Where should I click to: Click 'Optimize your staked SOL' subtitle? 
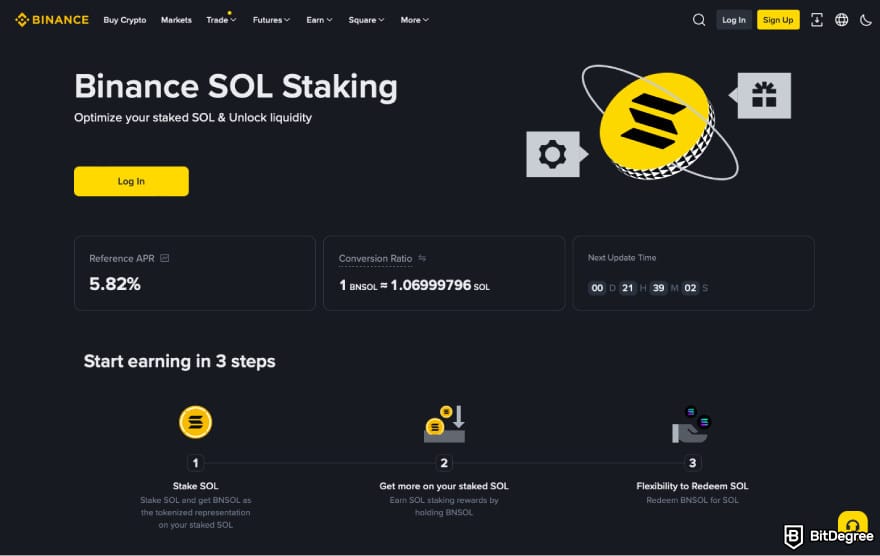pyautogui.click(x=193, y=118)
